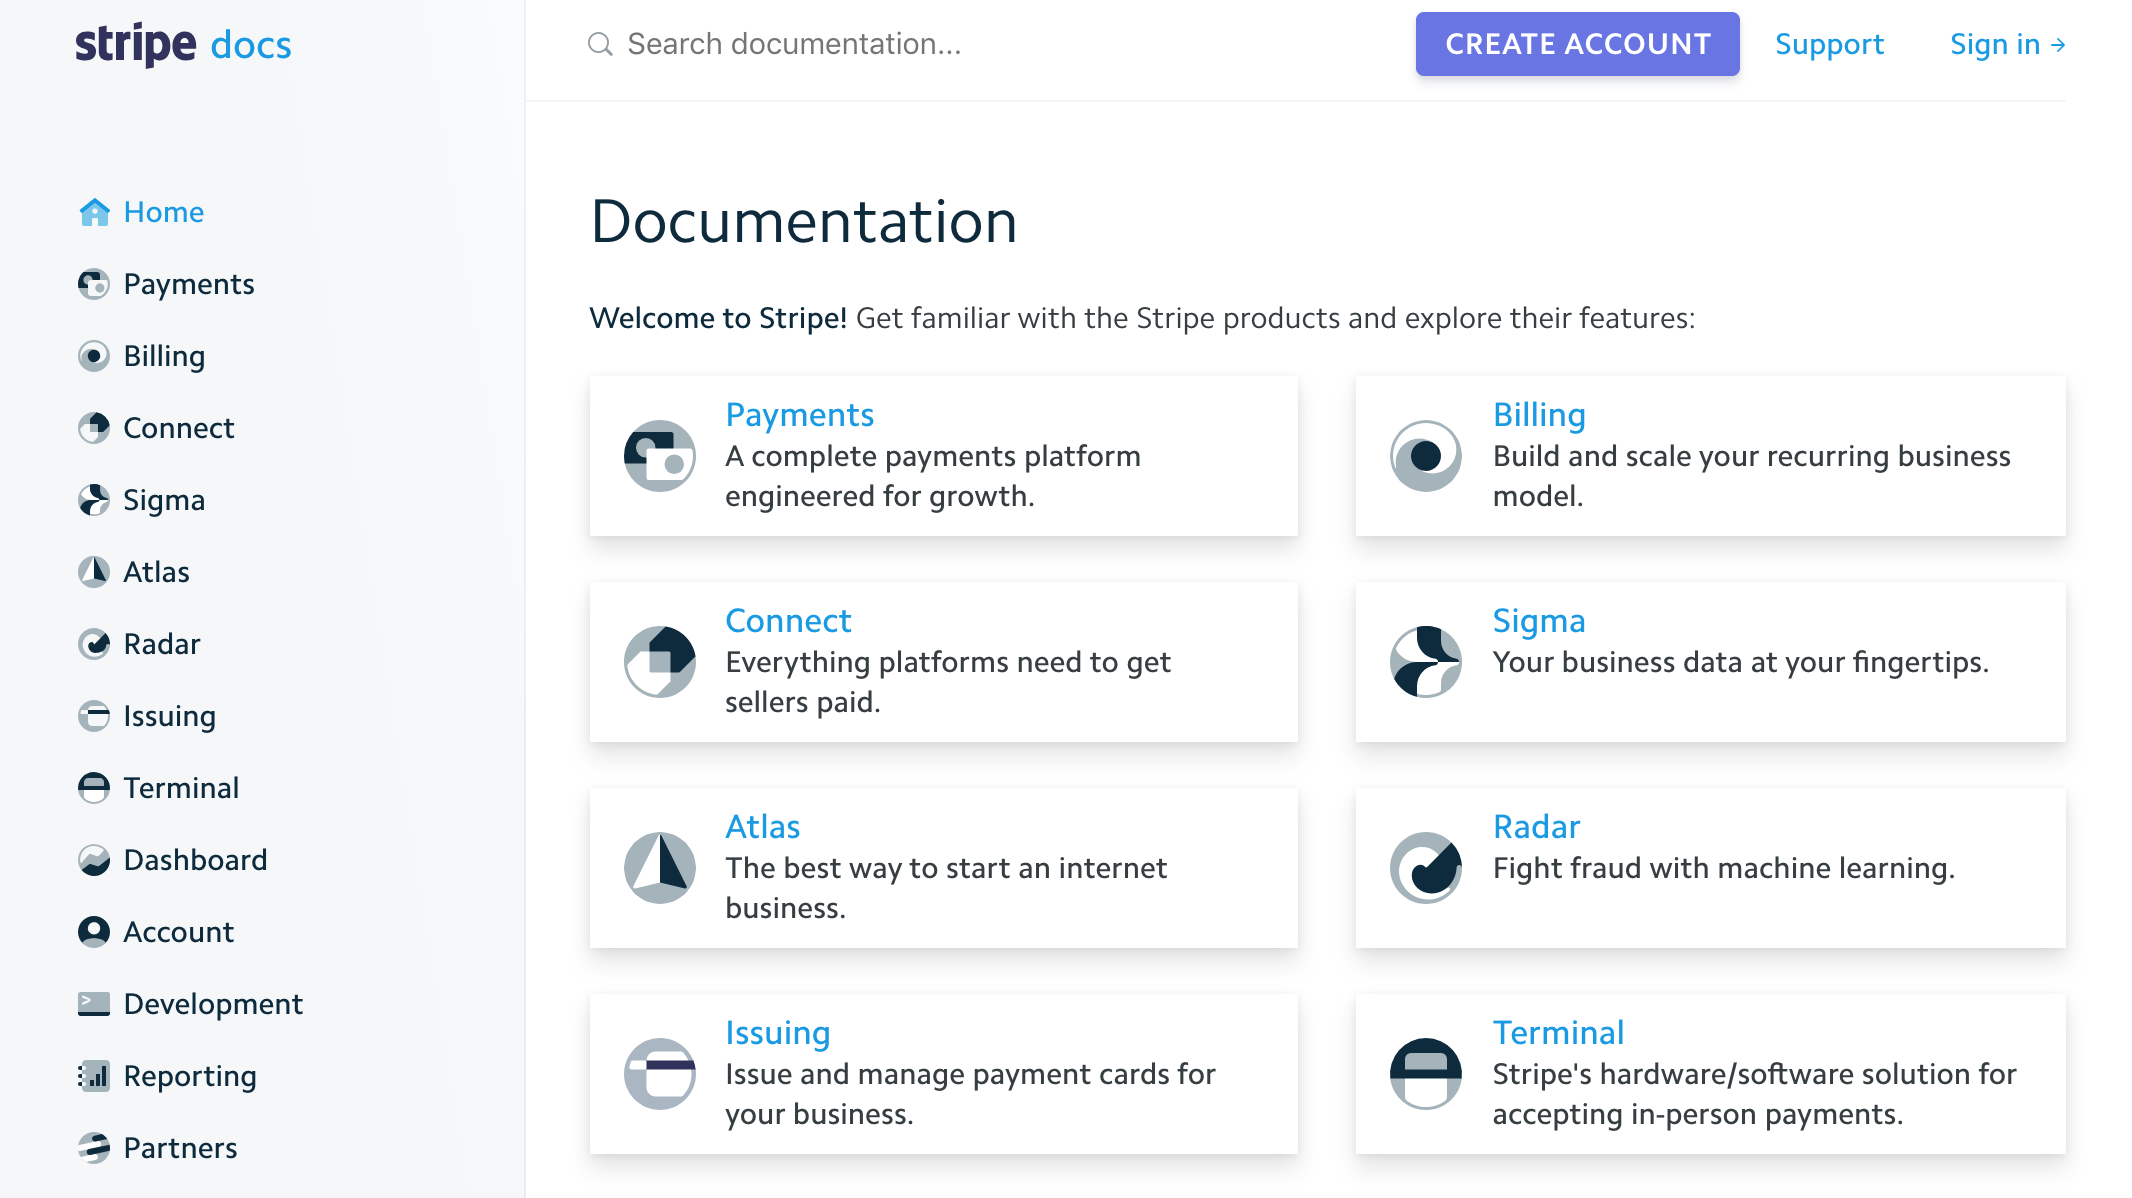2132x1198 pixels.
Task: Click the Radar card icon
Action: (1426, 868)
